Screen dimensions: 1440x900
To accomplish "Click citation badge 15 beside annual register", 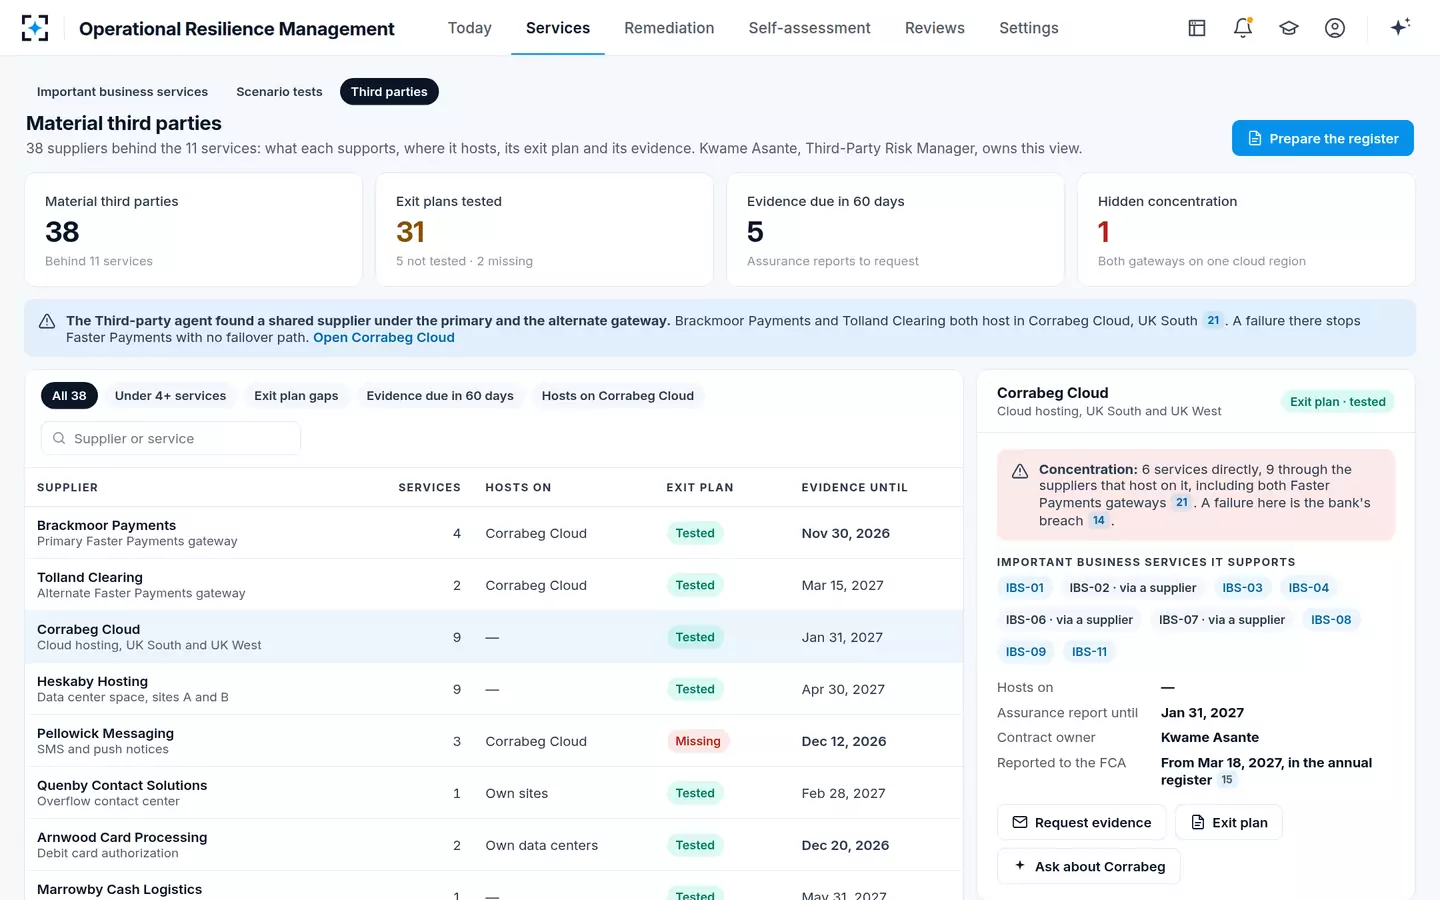I will click(1227, 780).
